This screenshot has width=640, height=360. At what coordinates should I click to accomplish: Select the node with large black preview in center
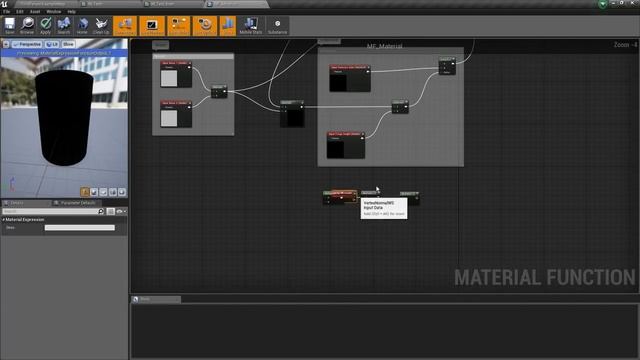click(292, 114)
